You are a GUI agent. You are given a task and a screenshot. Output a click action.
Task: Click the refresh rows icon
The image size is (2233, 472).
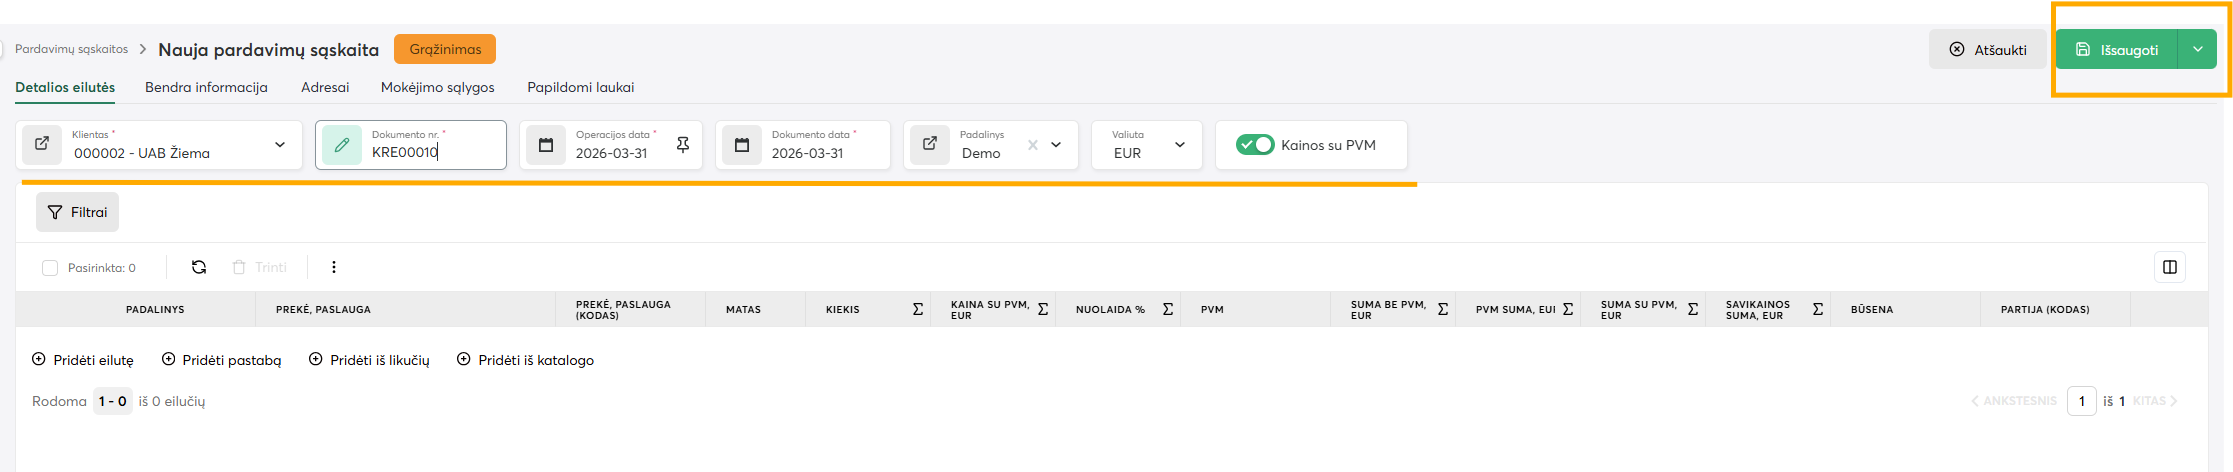click(199, 267)
